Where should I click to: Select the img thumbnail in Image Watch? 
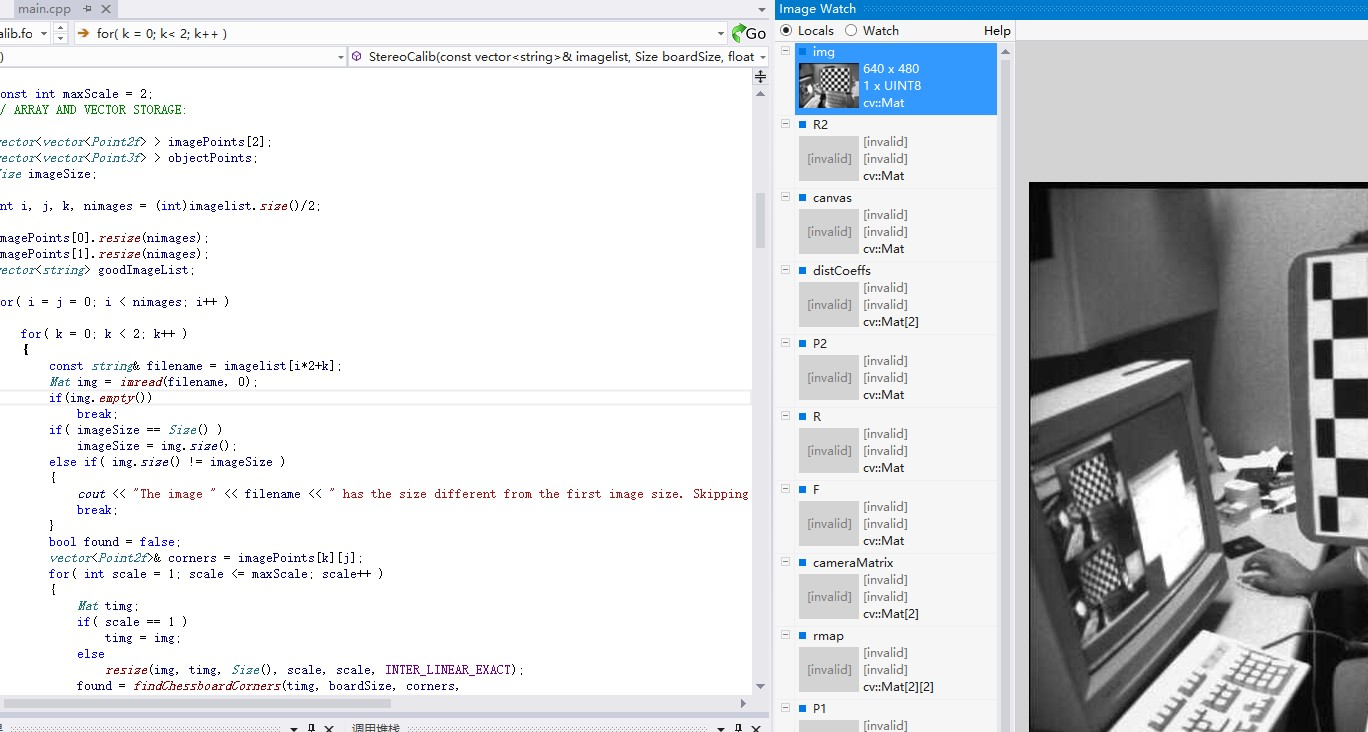click(828, 86)
